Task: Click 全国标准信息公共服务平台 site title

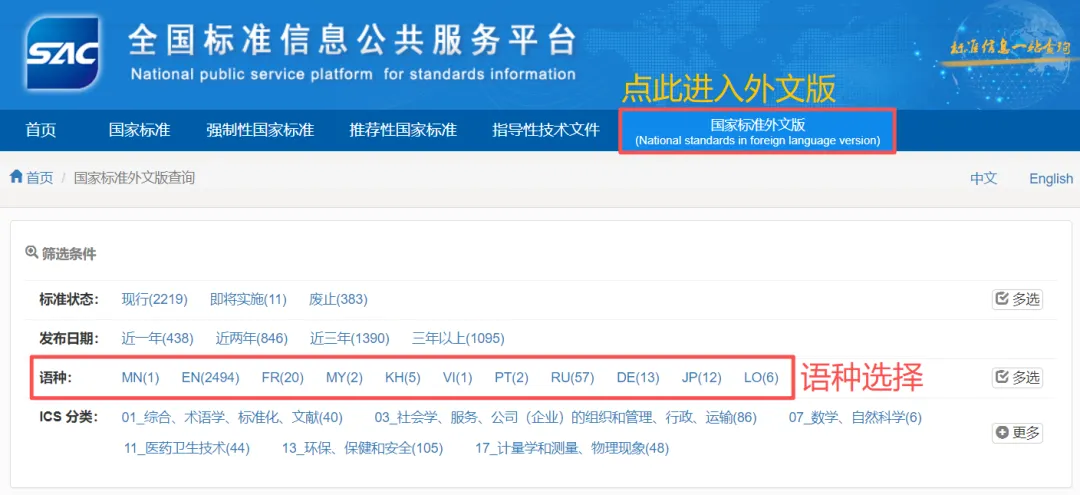Action: click(x=351, y=41)
